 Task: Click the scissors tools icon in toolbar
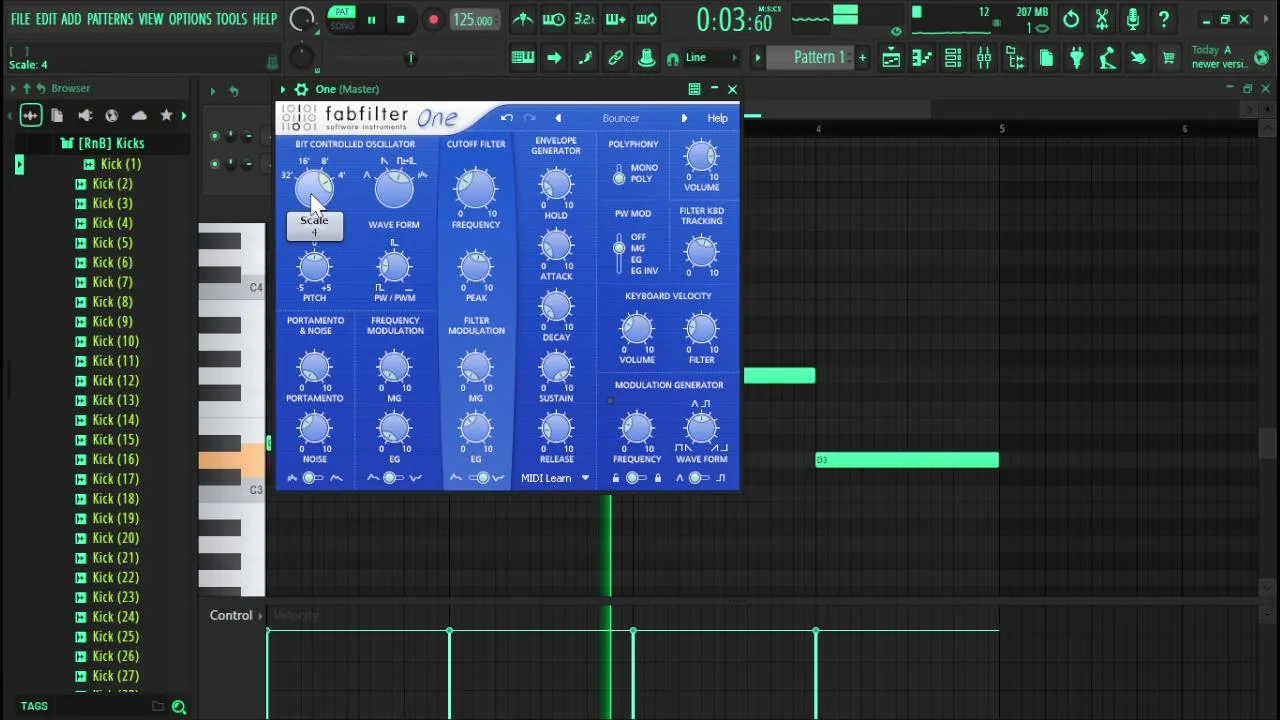pyautogui.click(x=1102, y=19)
